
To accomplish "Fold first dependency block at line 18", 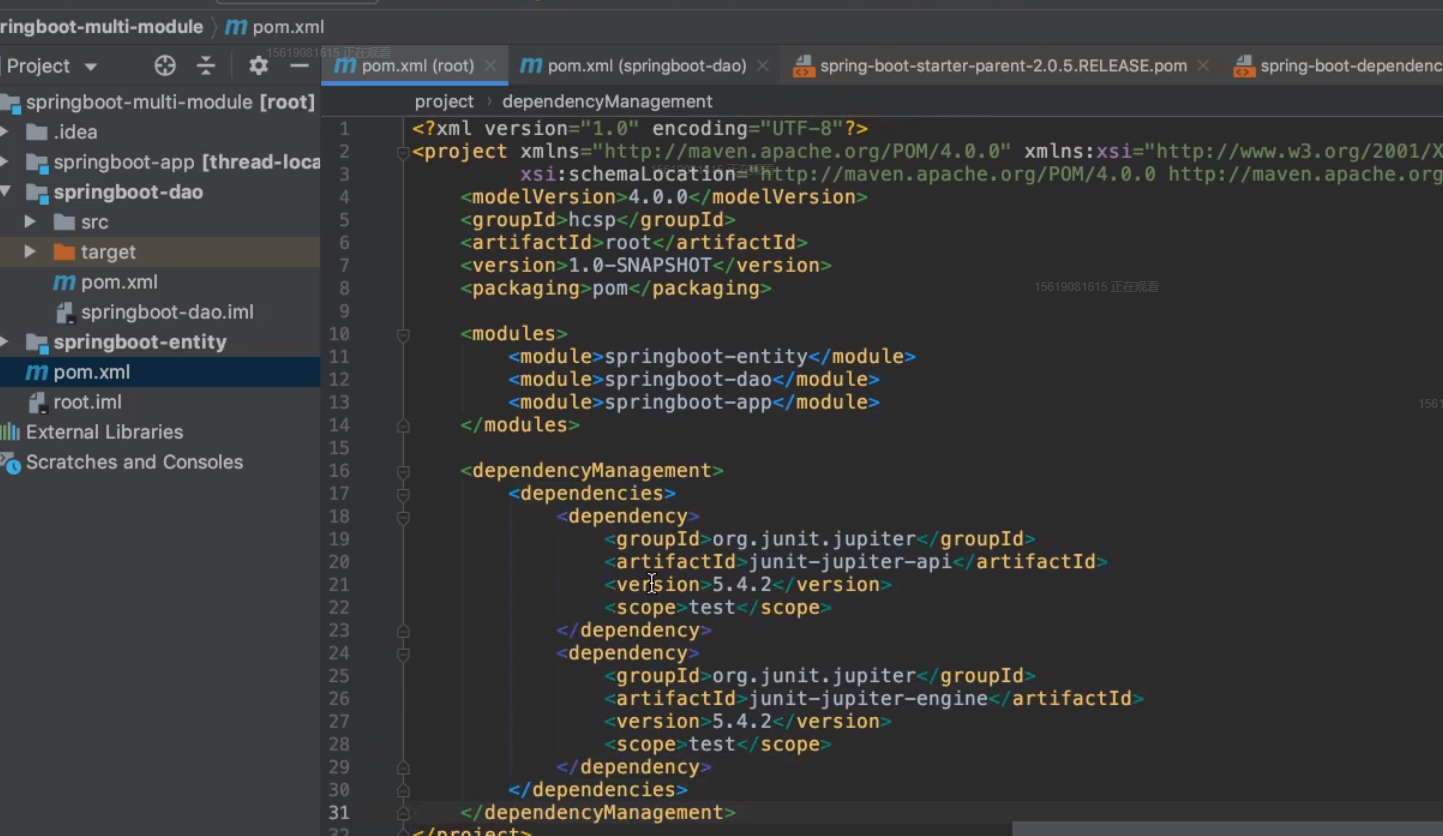I will click(x=403, y=517).
